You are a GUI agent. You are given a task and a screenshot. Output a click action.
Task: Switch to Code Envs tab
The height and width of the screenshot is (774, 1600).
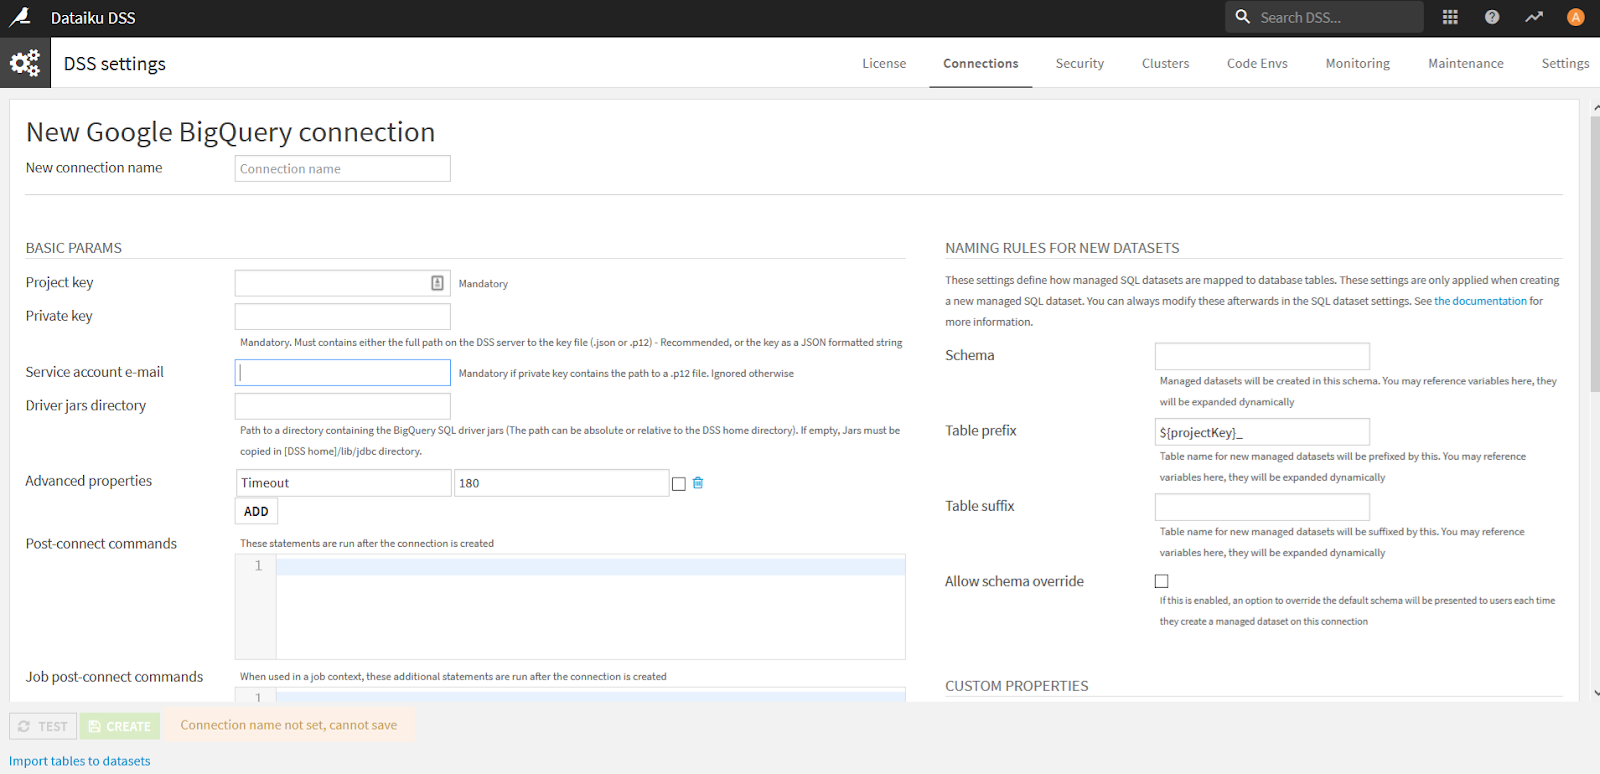(1257, 63)
